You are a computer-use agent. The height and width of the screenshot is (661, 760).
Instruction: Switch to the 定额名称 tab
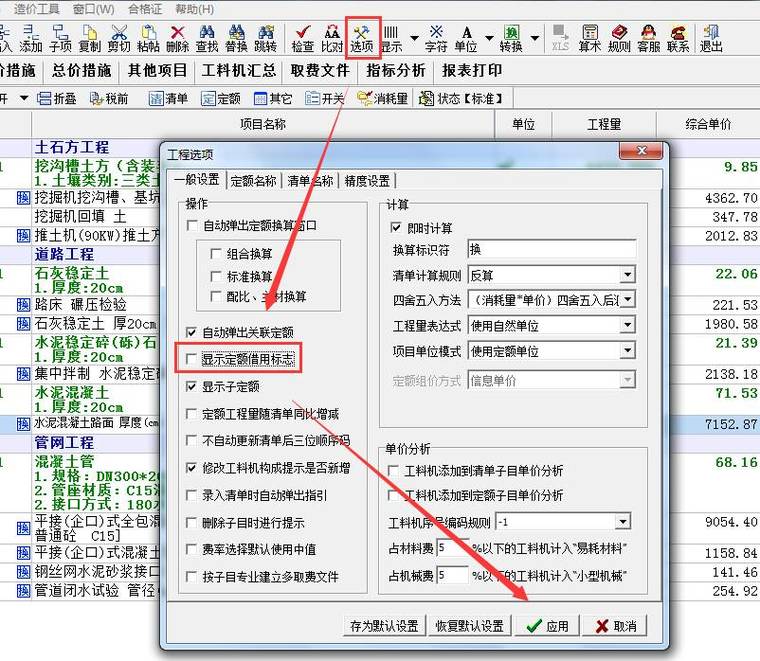point(254,181)
